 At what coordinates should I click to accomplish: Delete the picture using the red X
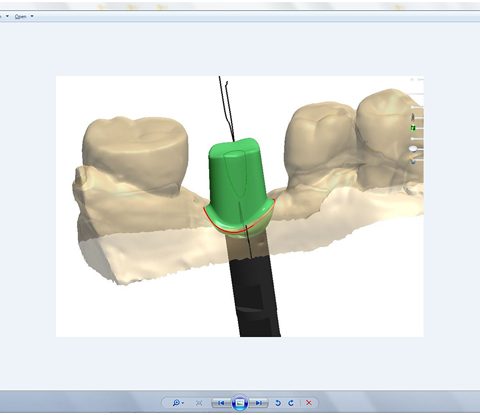[309, 403]
